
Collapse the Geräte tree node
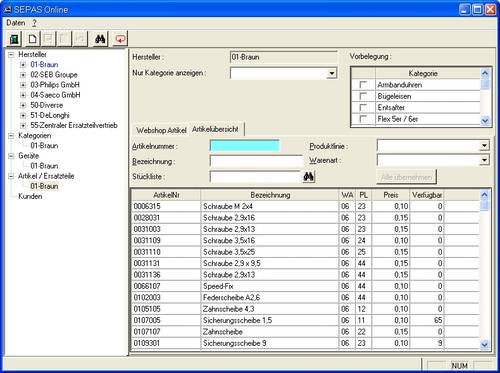pyautogui.click(x=11, y=156)
